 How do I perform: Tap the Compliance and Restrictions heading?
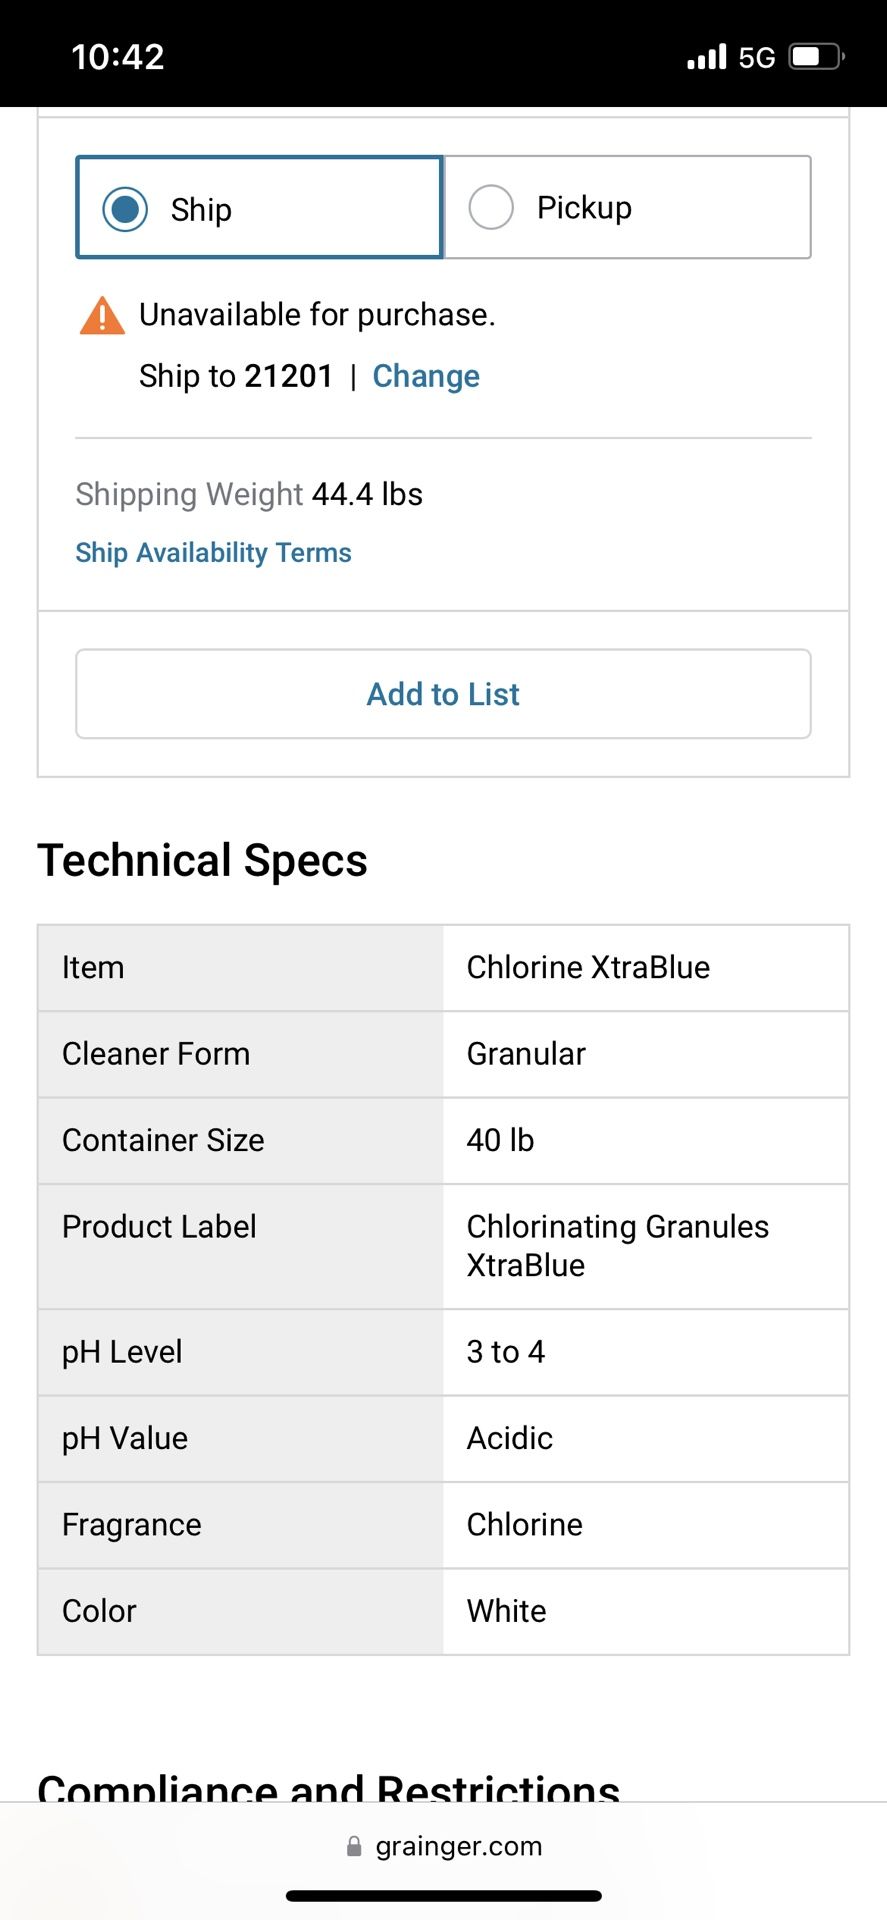pos(329,1788)
